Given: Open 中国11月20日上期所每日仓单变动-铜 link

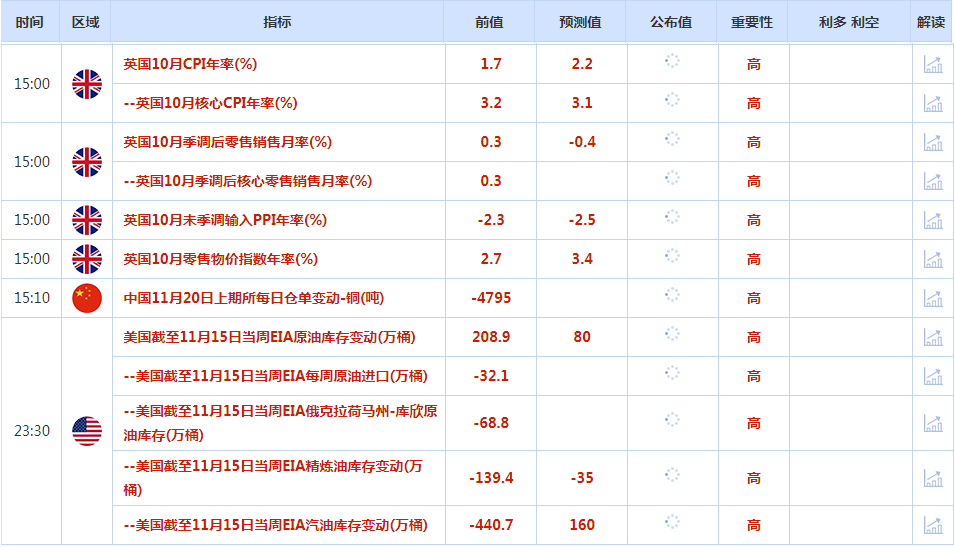Looking at the screenshot, I should pos(253,298).
